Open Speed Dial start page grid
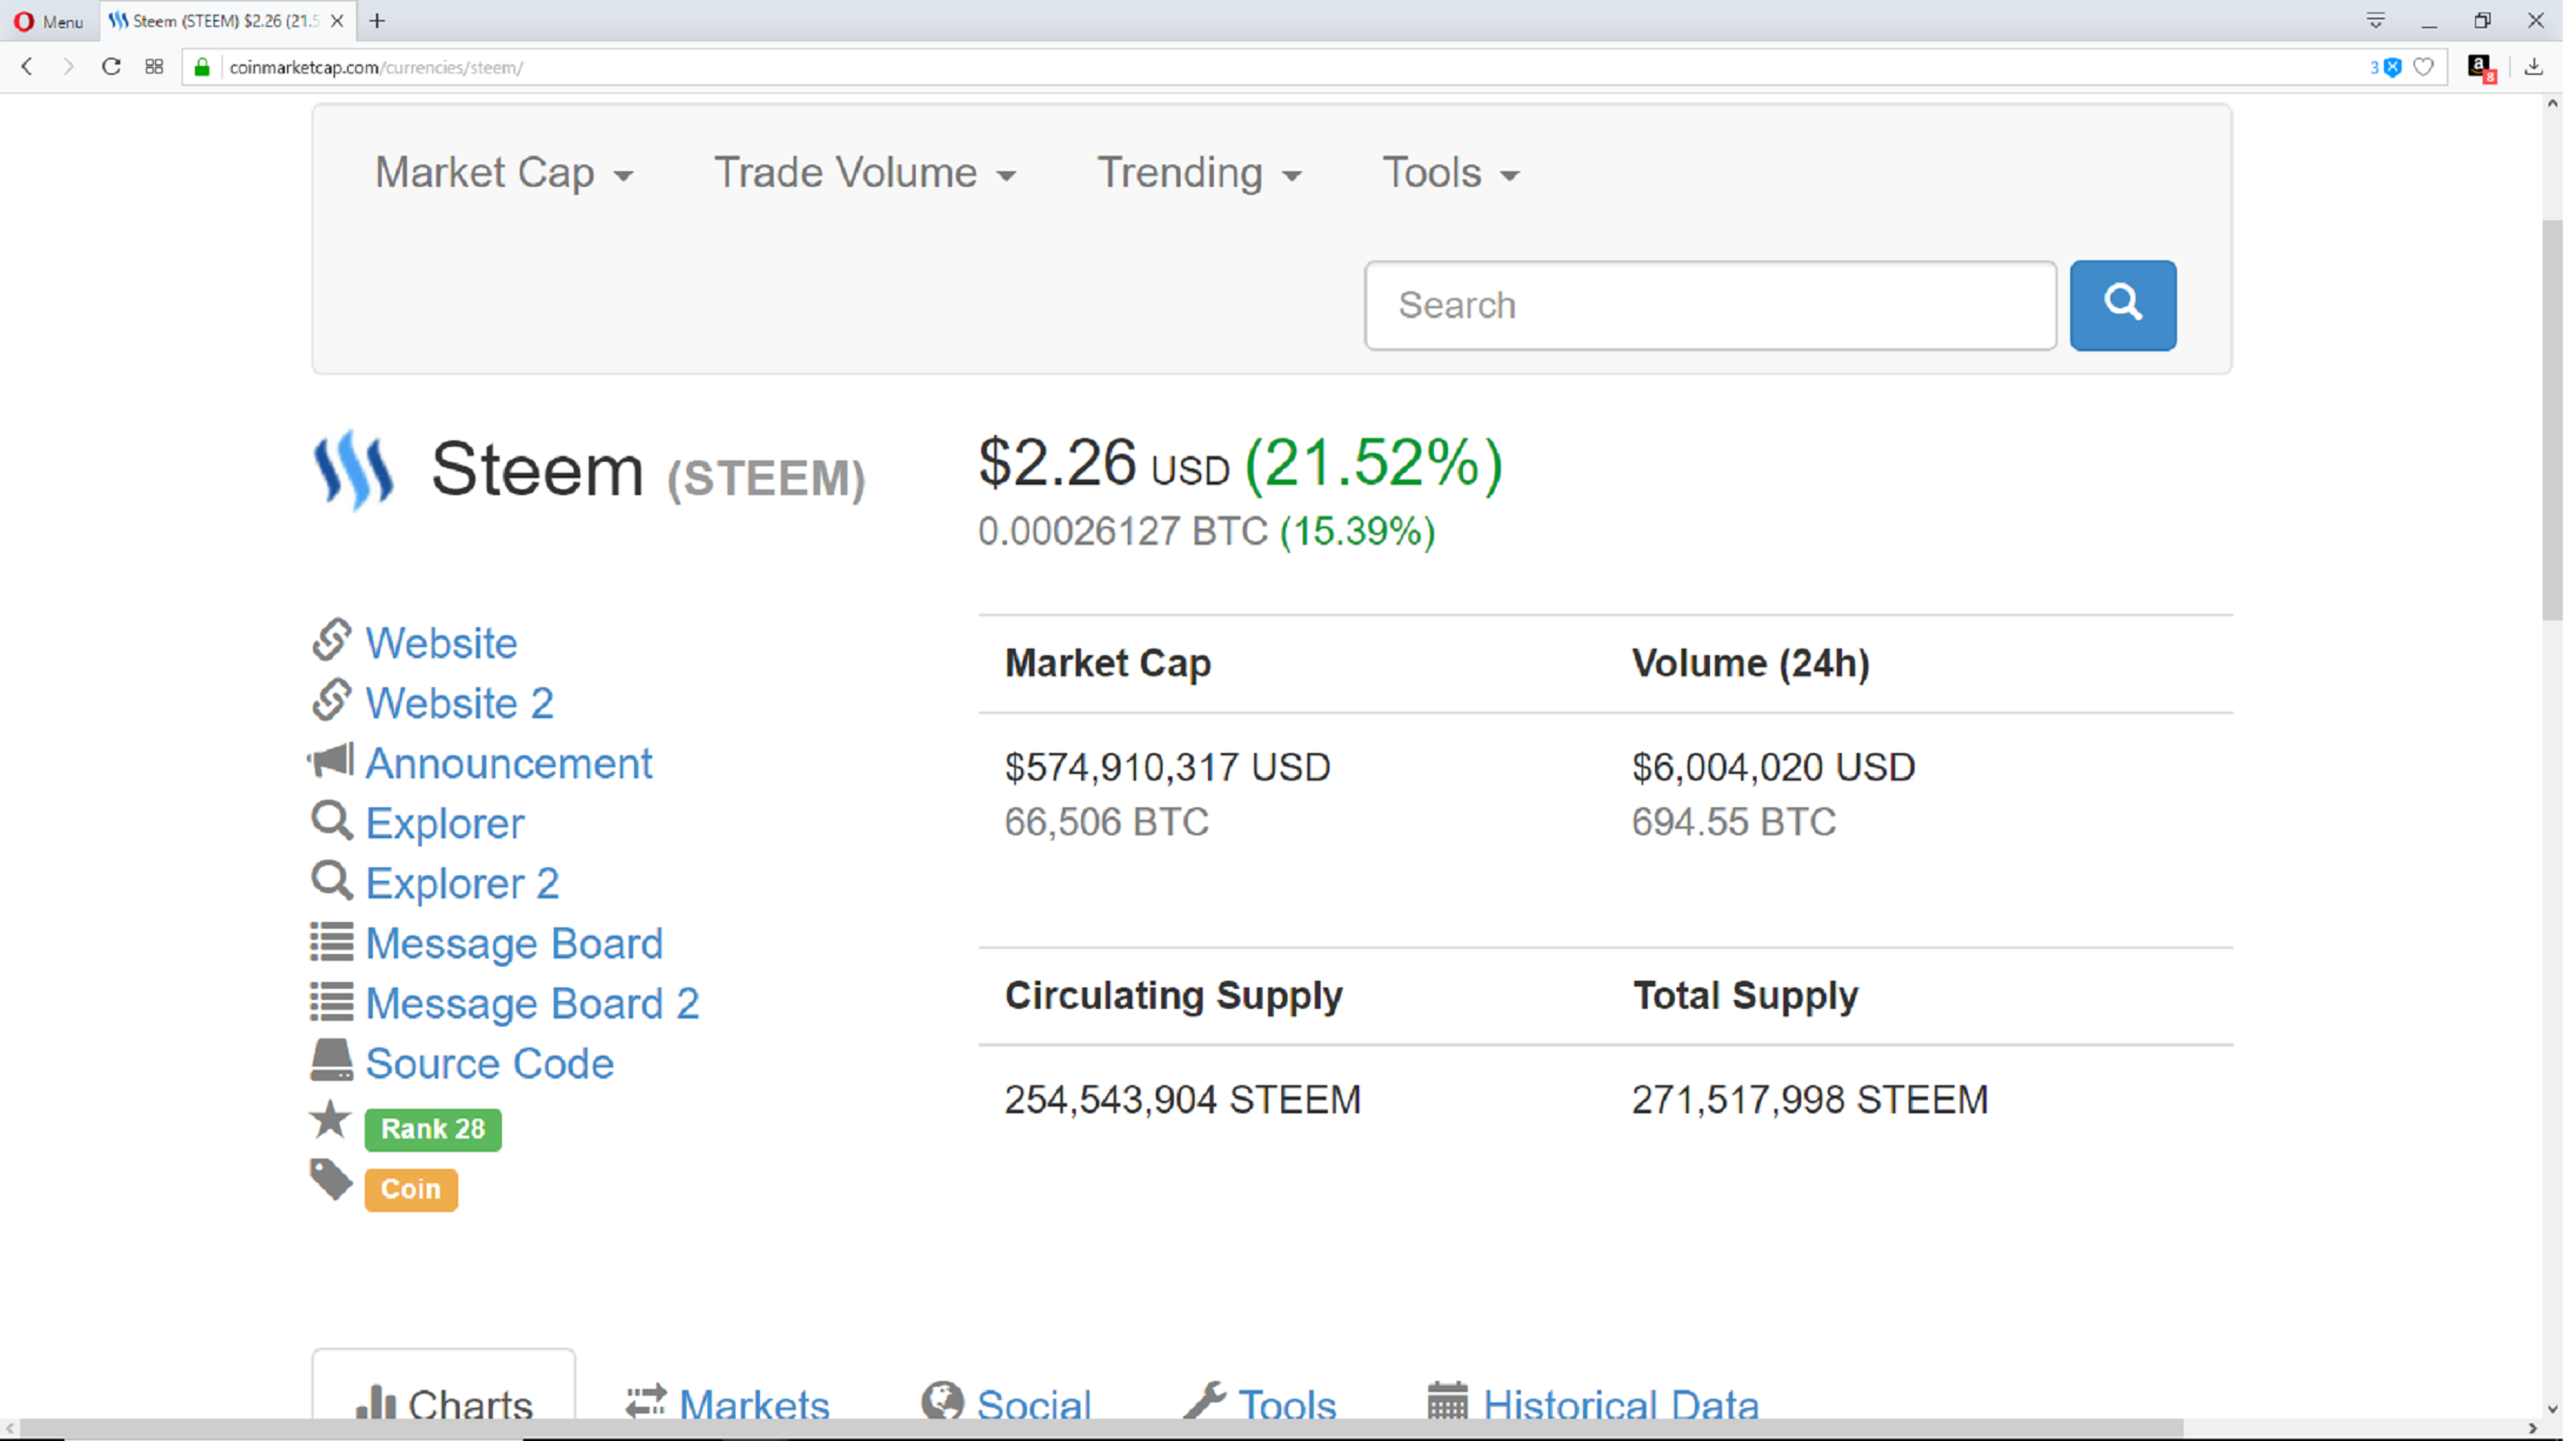2576x1441 pixels. pyautogui.click(x=154, y=67)
